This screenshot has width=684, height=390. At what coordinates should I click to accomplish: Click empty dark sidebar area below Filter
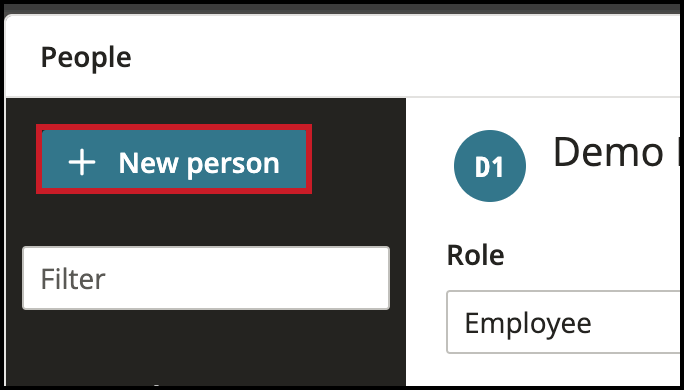point(206,349)
